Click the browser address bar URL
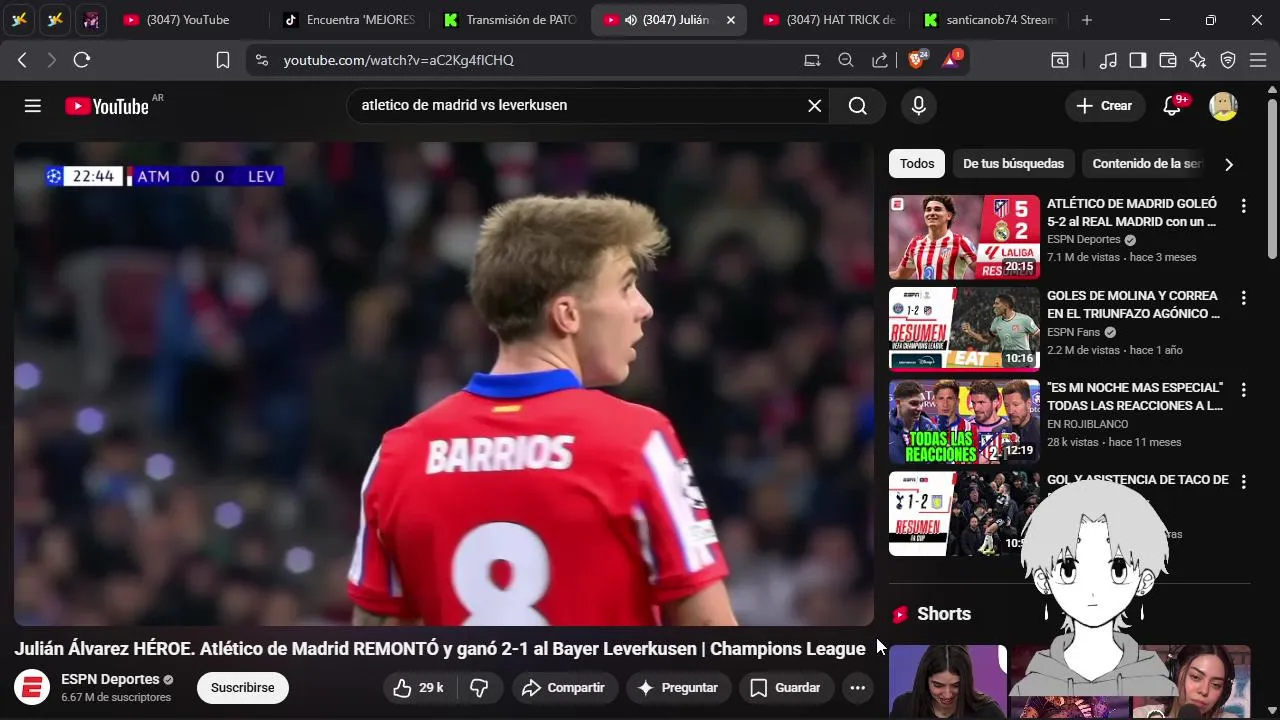The height and width of the screenshot is (720, 1280). click(398, 60)
